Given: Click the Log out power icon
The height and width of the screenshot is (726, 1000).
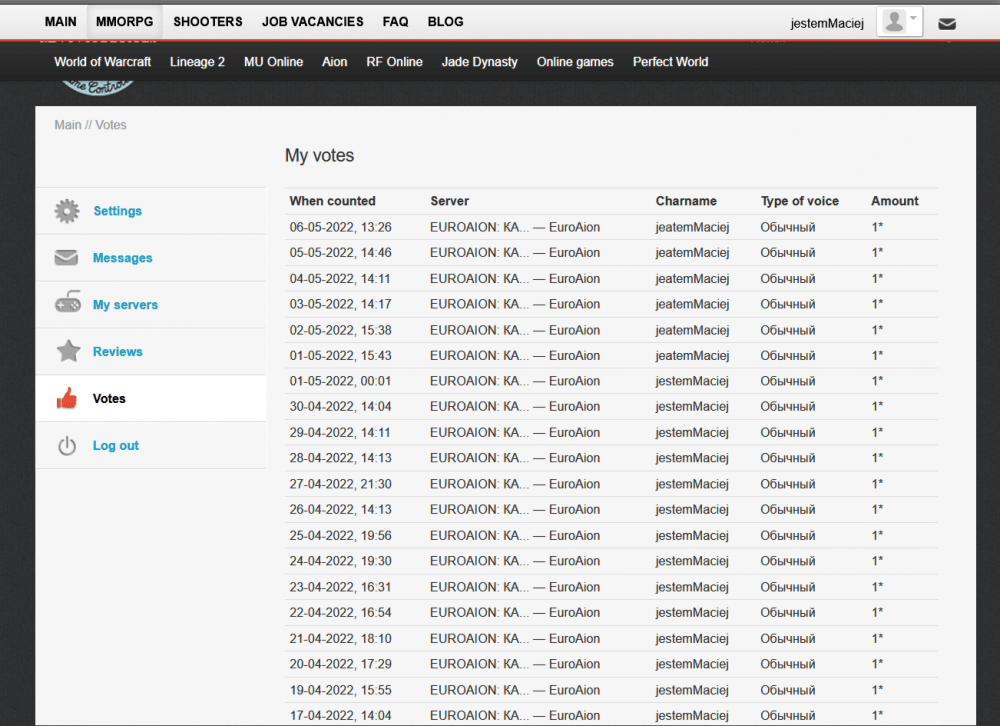Looking at the screenshot, I should tap(67, 446).
